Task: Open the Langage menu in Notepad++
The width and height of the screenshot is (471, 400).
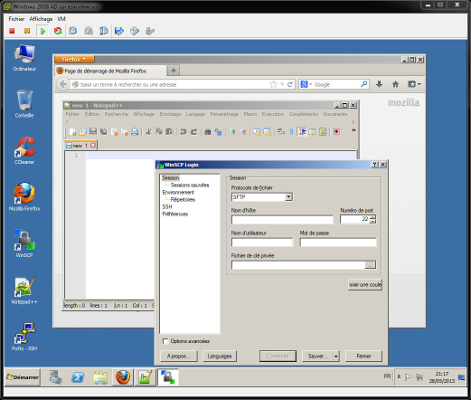Action: click(195, 114)
